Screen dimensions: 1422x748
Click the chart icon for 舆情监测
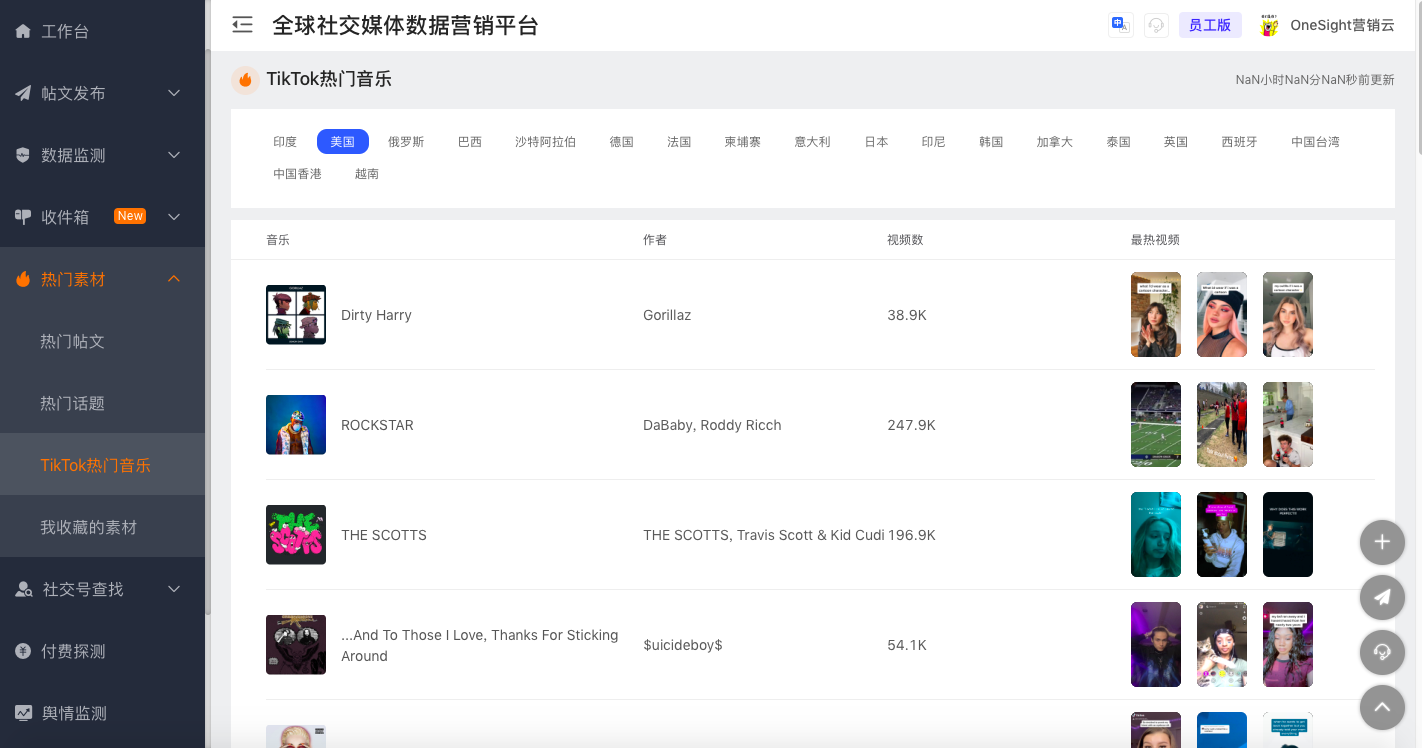[x=23, y=713]
